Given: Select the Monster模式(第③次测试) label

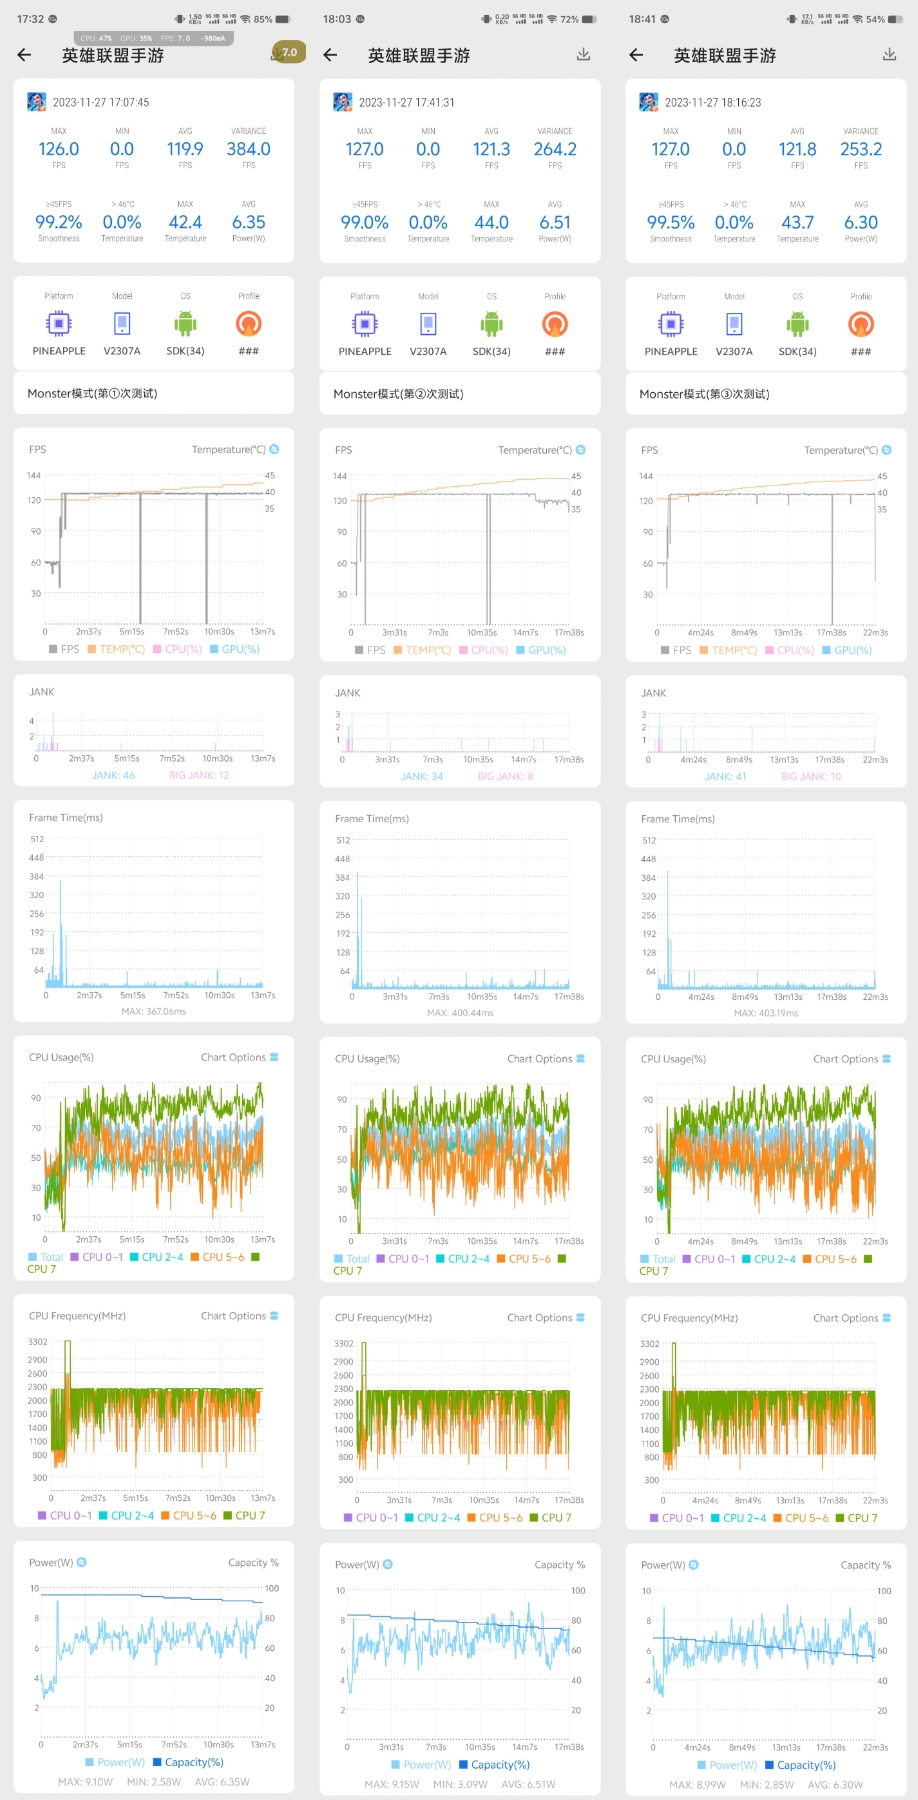Looking at the screenshot, I should pos(704,394).
